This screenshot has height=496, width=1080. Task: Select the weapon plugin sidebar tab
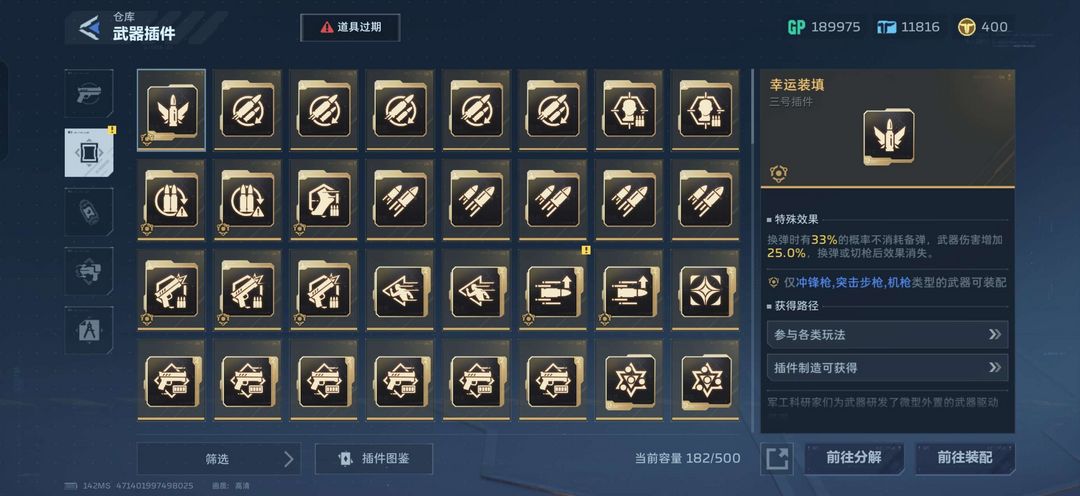point(89,152)
